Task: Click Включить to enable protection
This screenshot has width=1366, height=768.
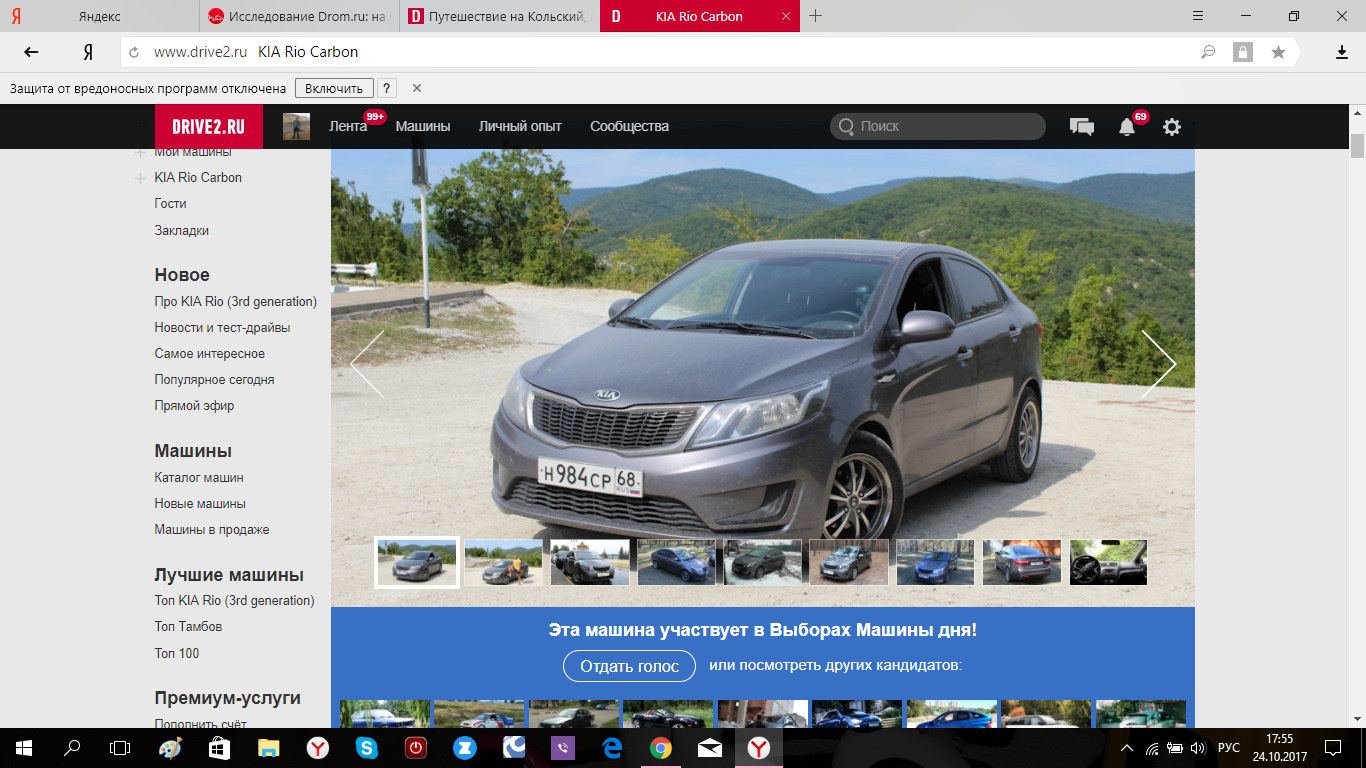Action: pos(334,88)
